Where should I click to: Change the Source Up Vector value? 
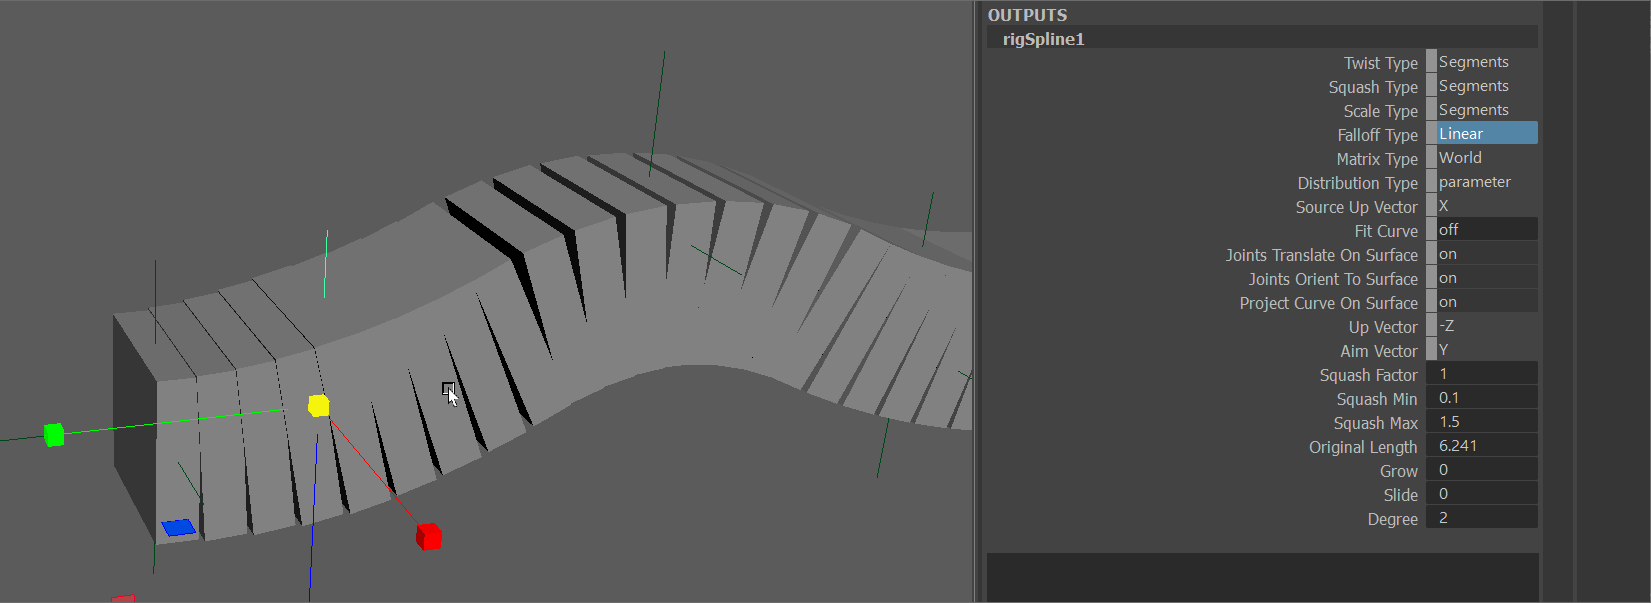[1482, 206]
